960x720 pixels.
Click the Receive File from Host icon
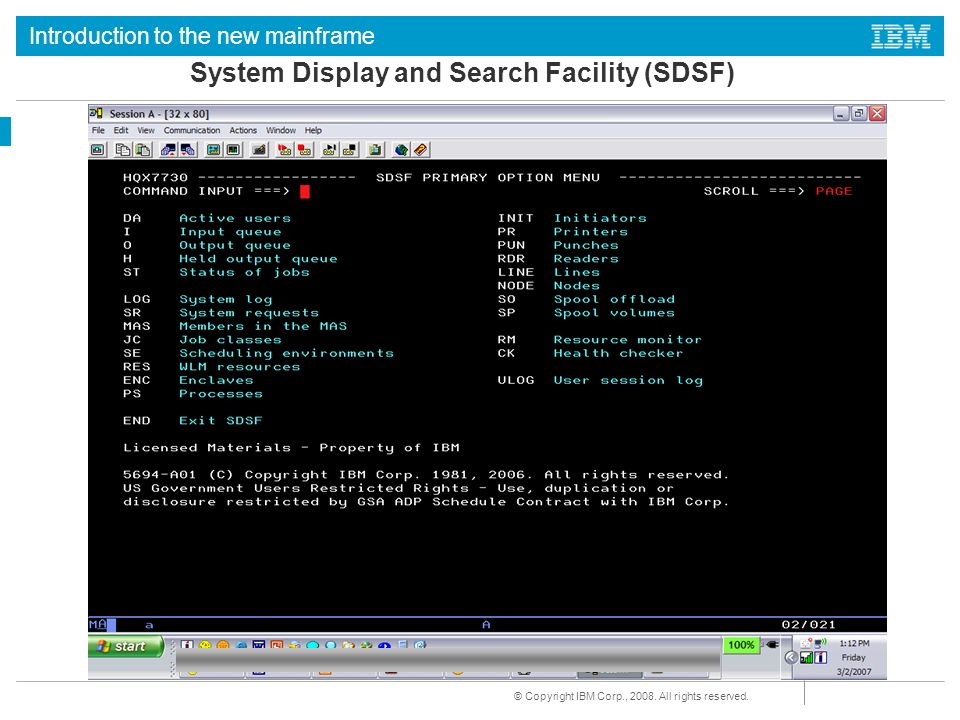188,149
